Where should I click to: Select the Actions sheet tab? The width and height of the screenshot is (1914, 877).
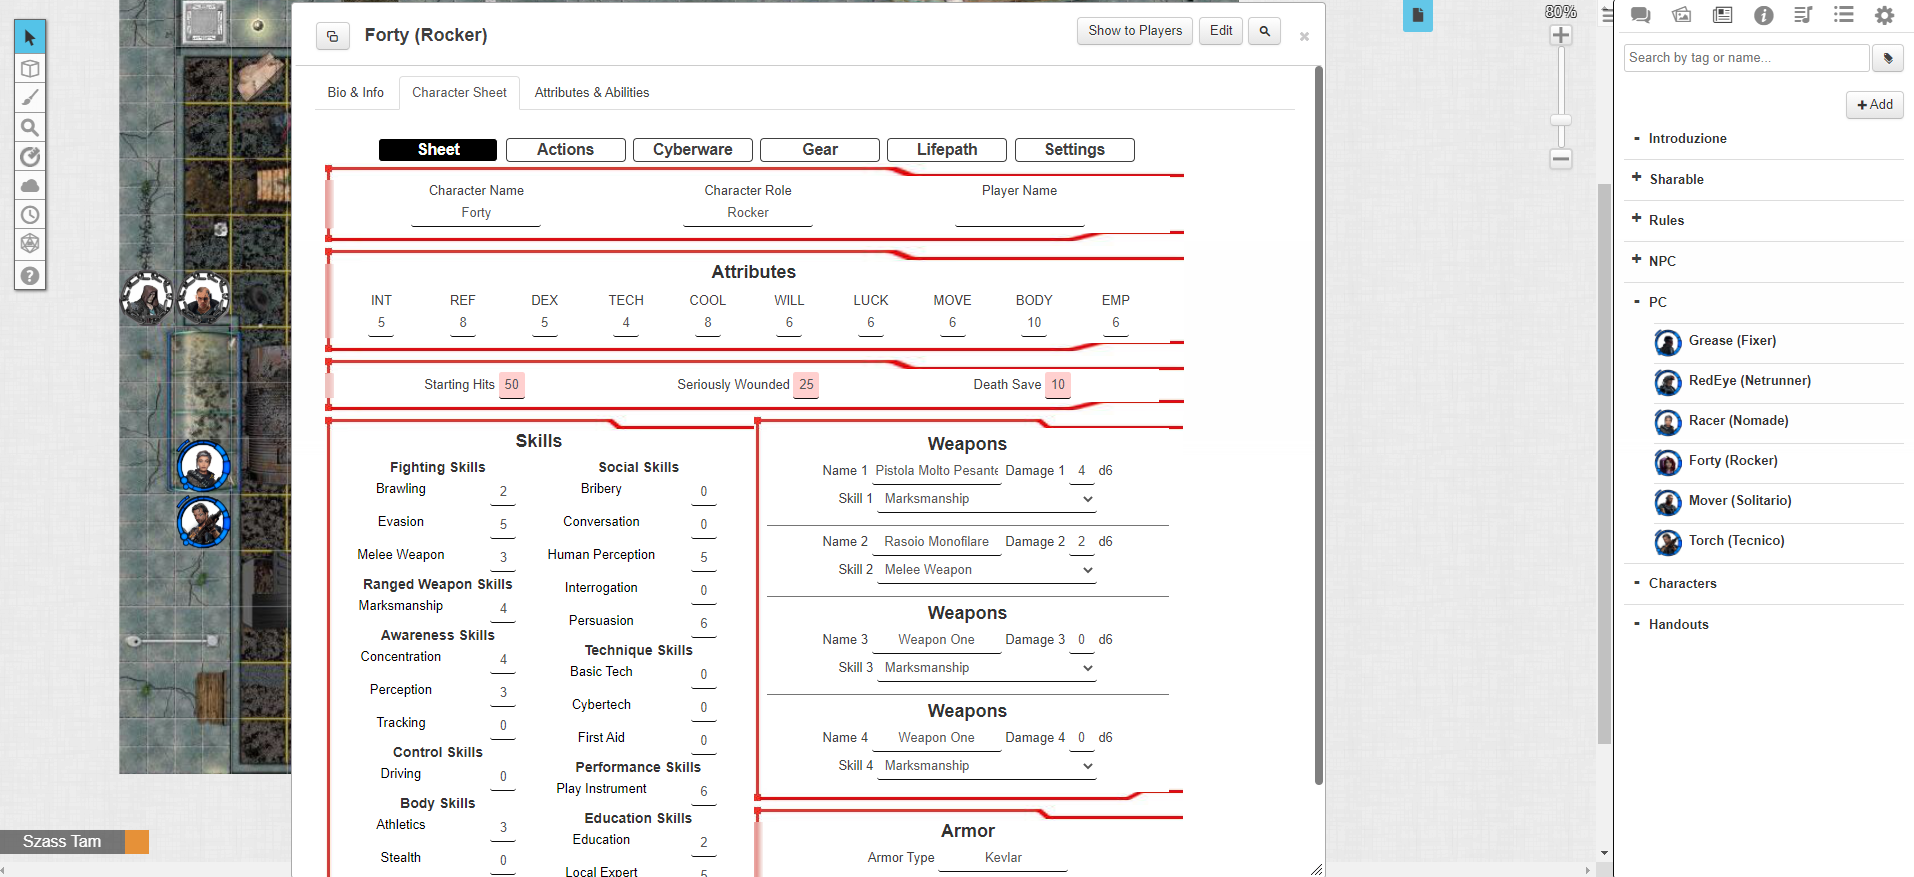566,150
